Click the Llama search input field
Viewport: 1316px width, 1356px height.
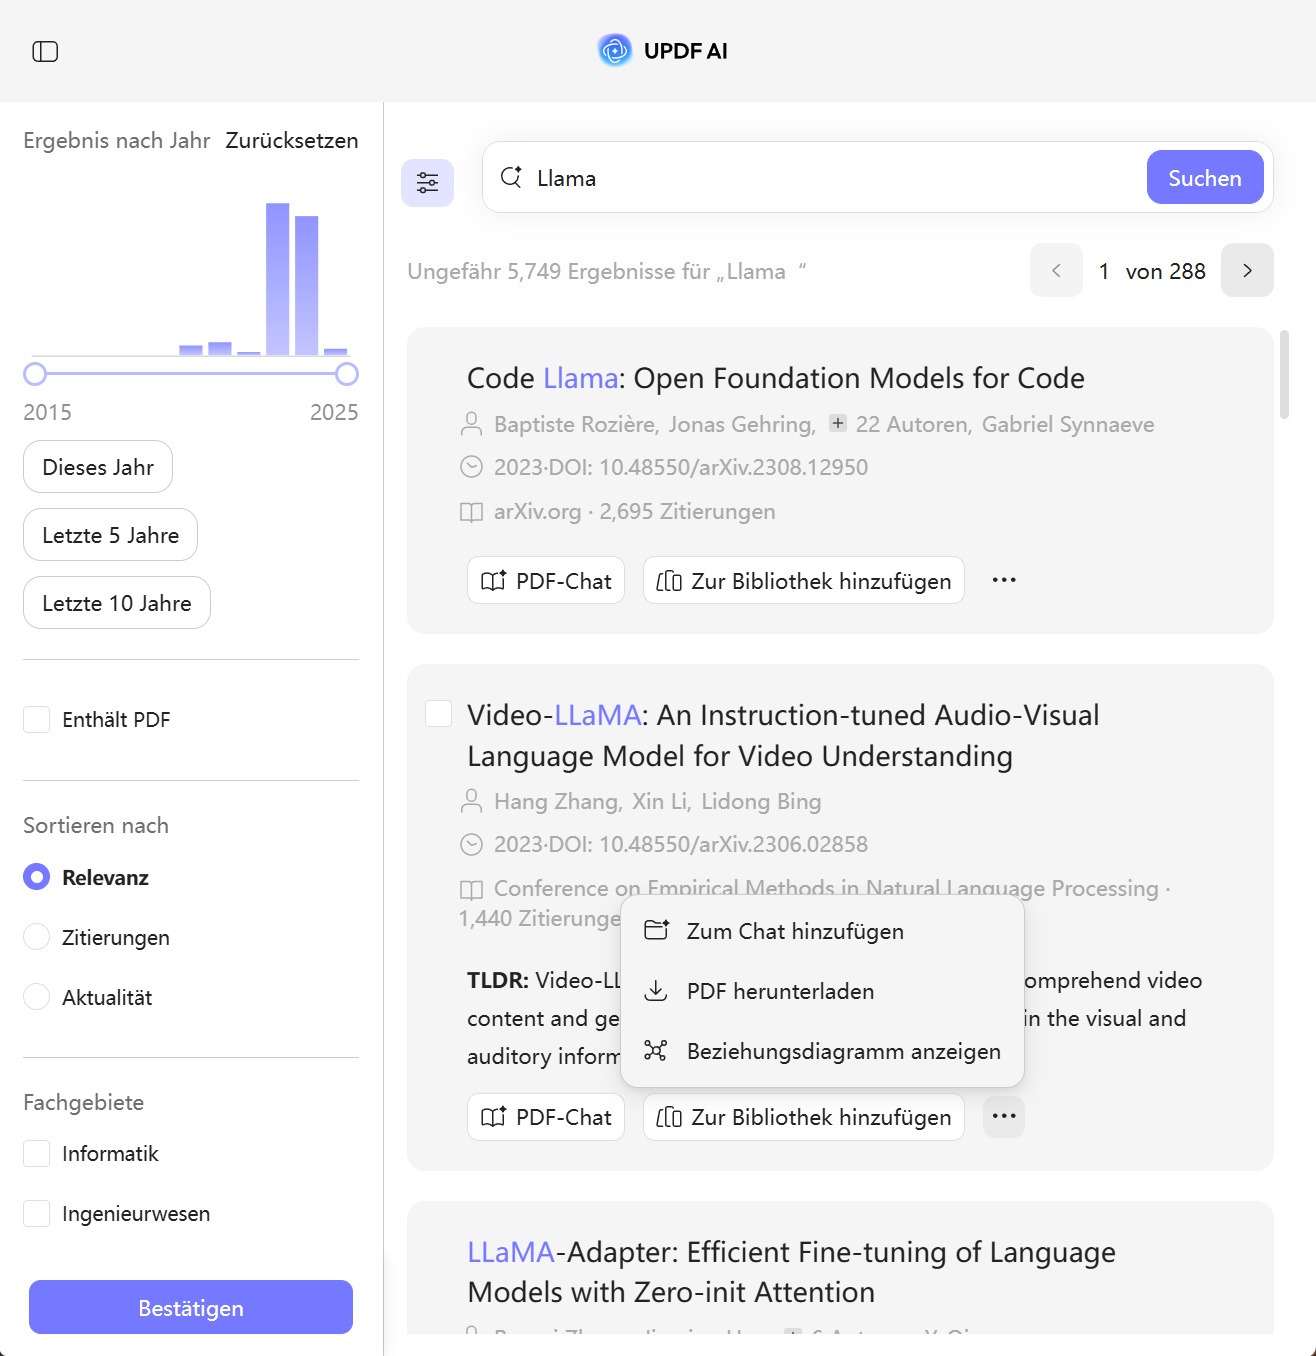click(830, 178)
